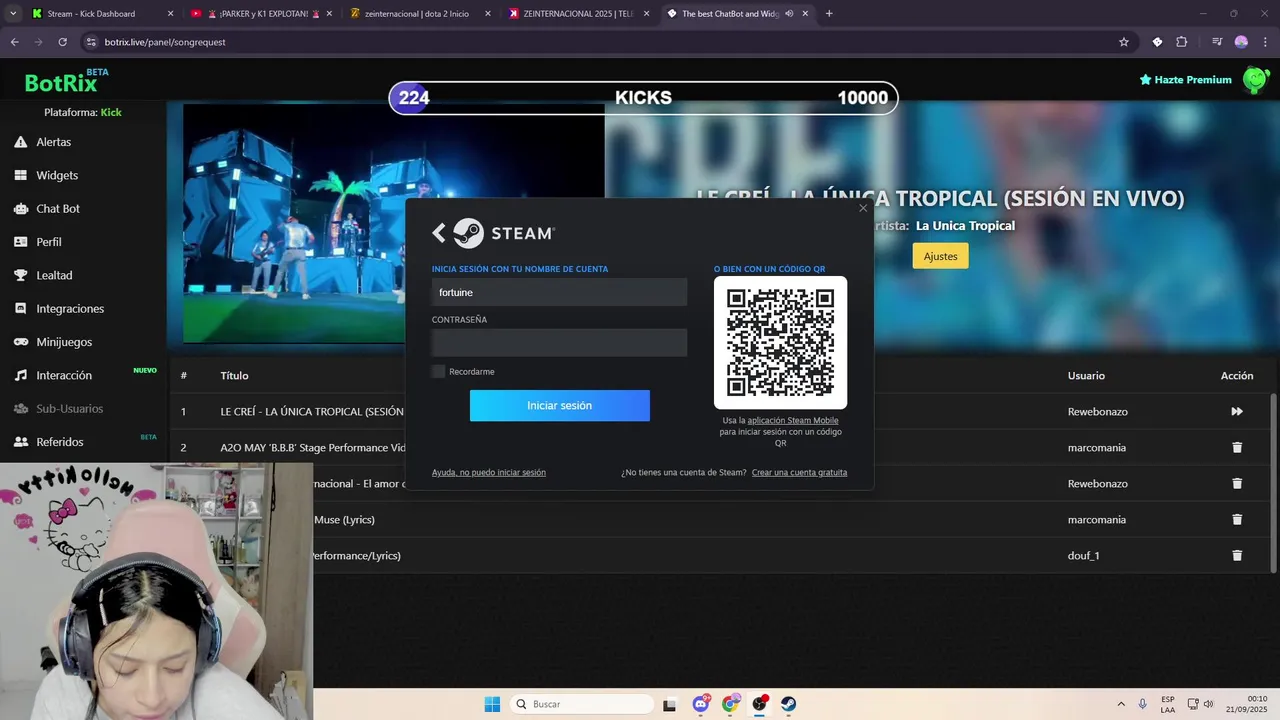Open 'Ayuda, no puedo iniciar sesión' link
Image resolution: width=1280 pixels, height=720 pixels.
(489, 472)
